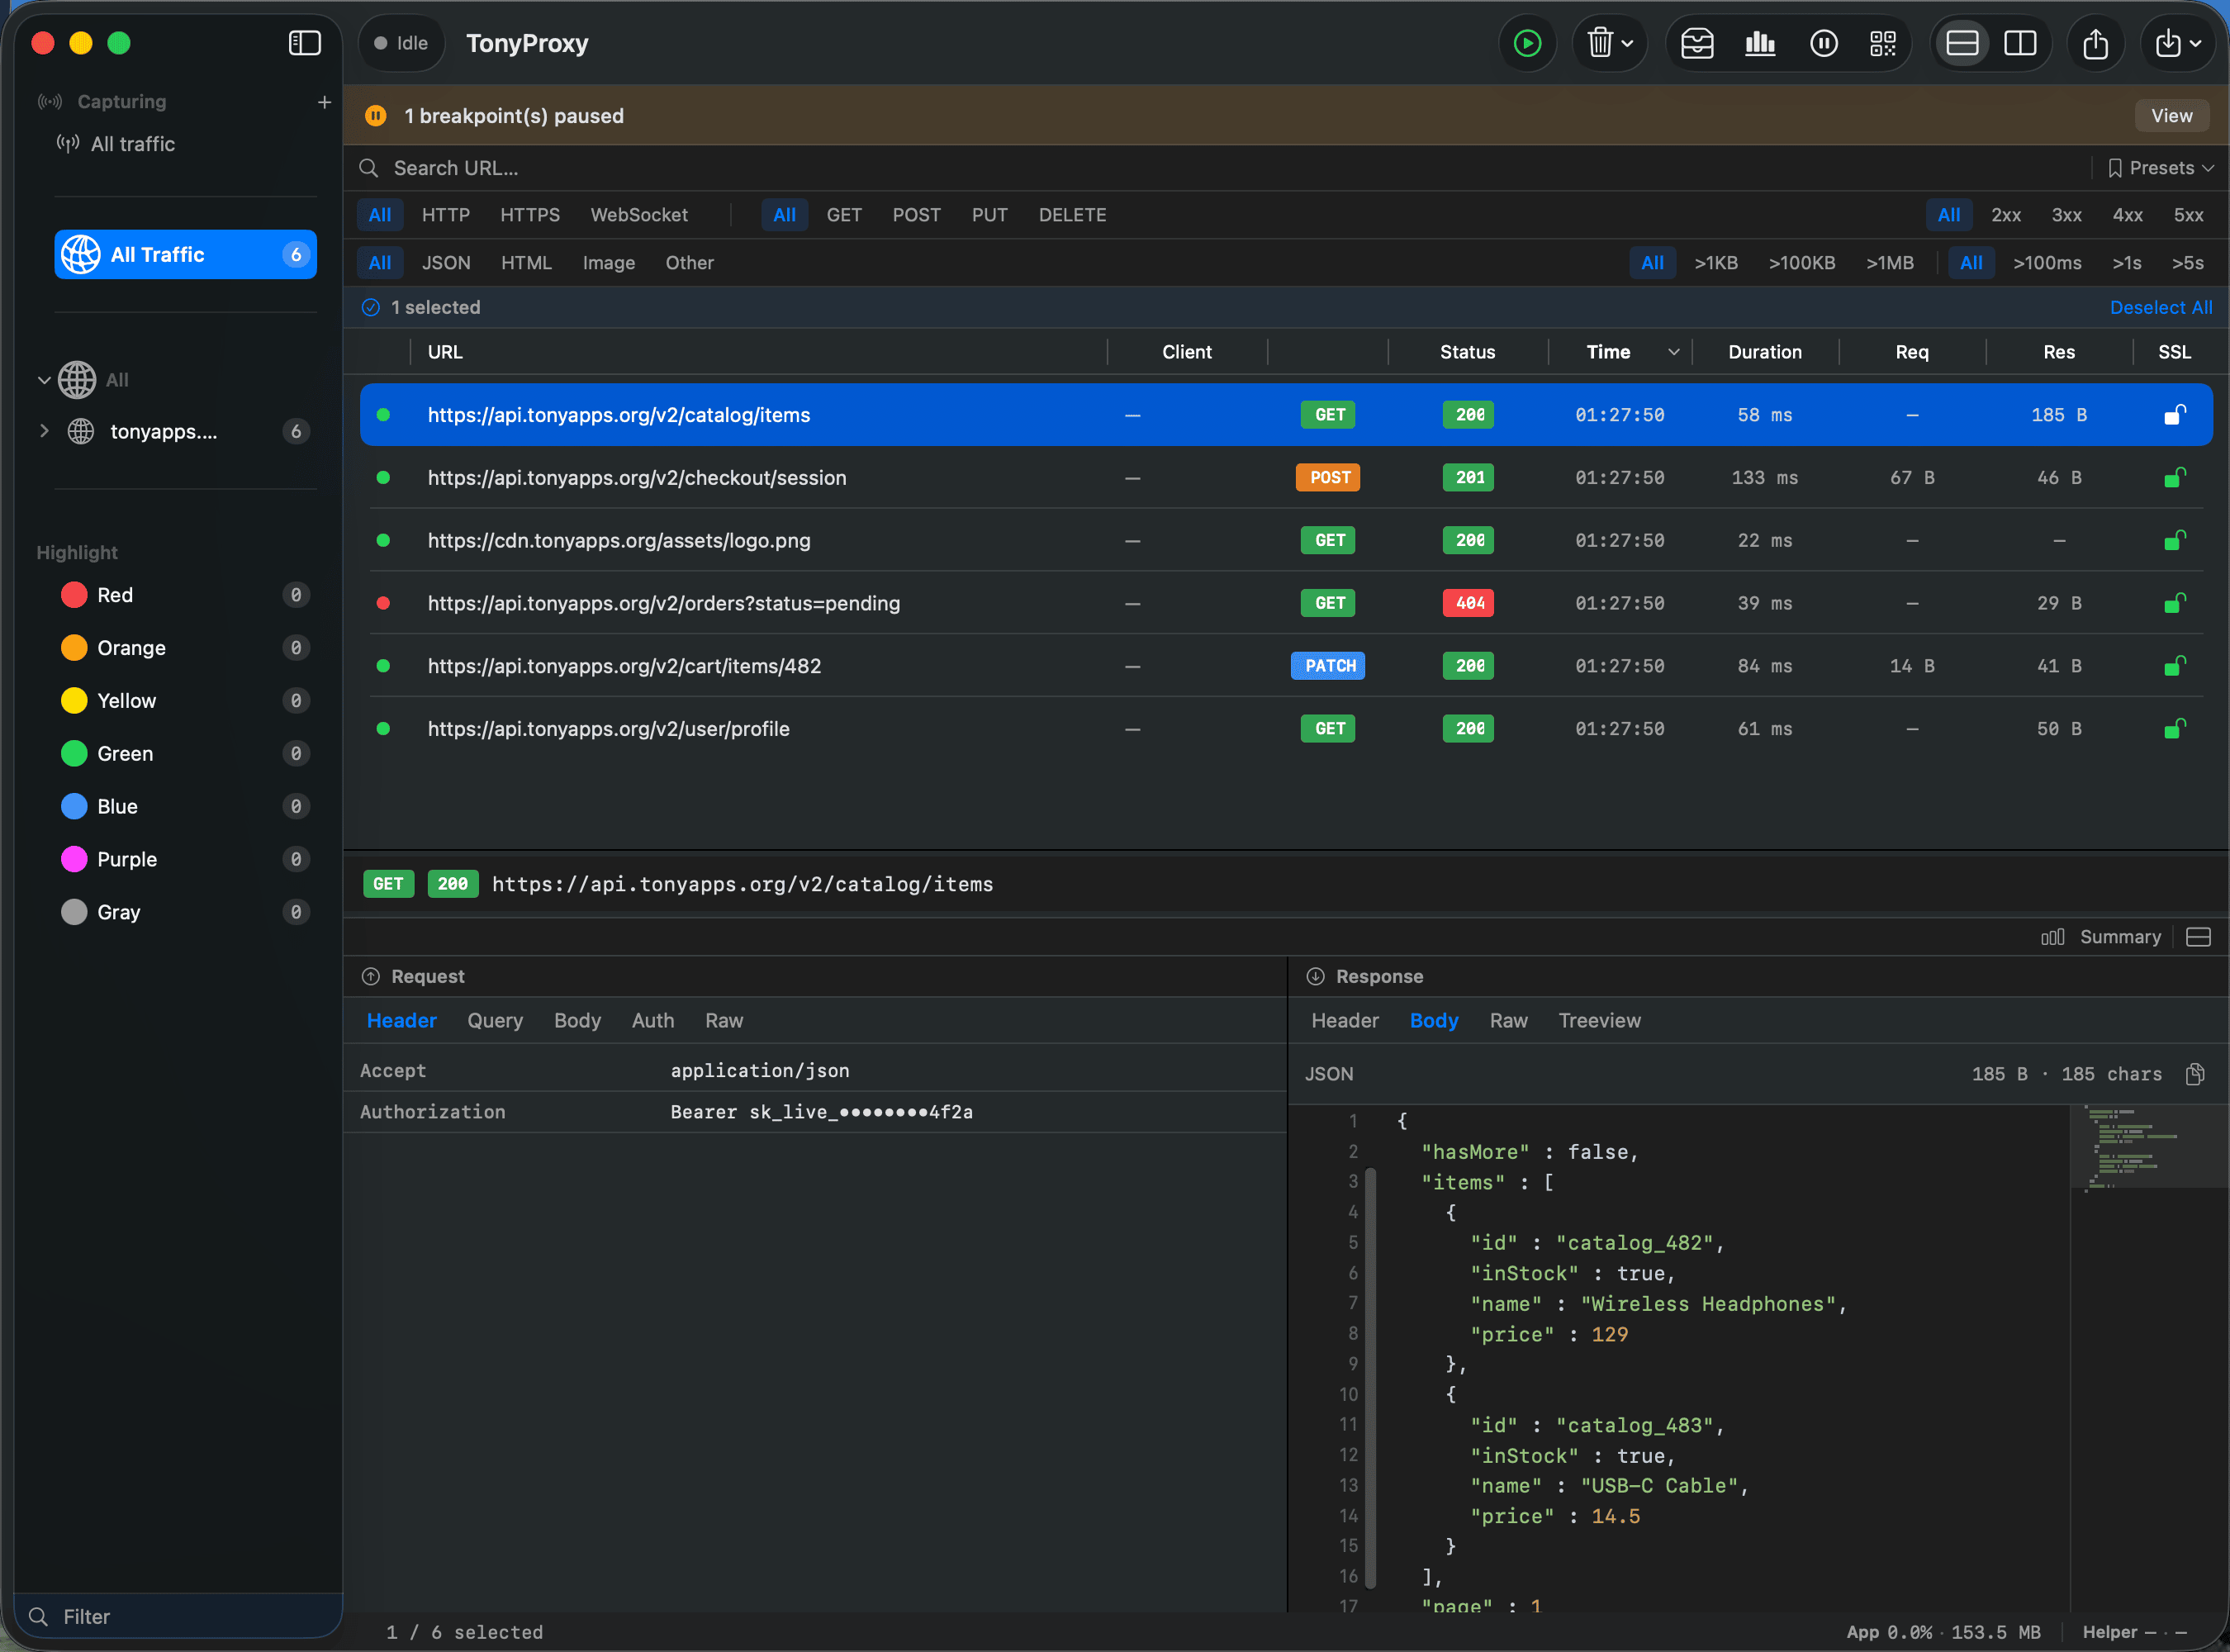Click the pause breakpoints toolbar icon
Screen dimensions: 2230x1652
[1824, 43]
